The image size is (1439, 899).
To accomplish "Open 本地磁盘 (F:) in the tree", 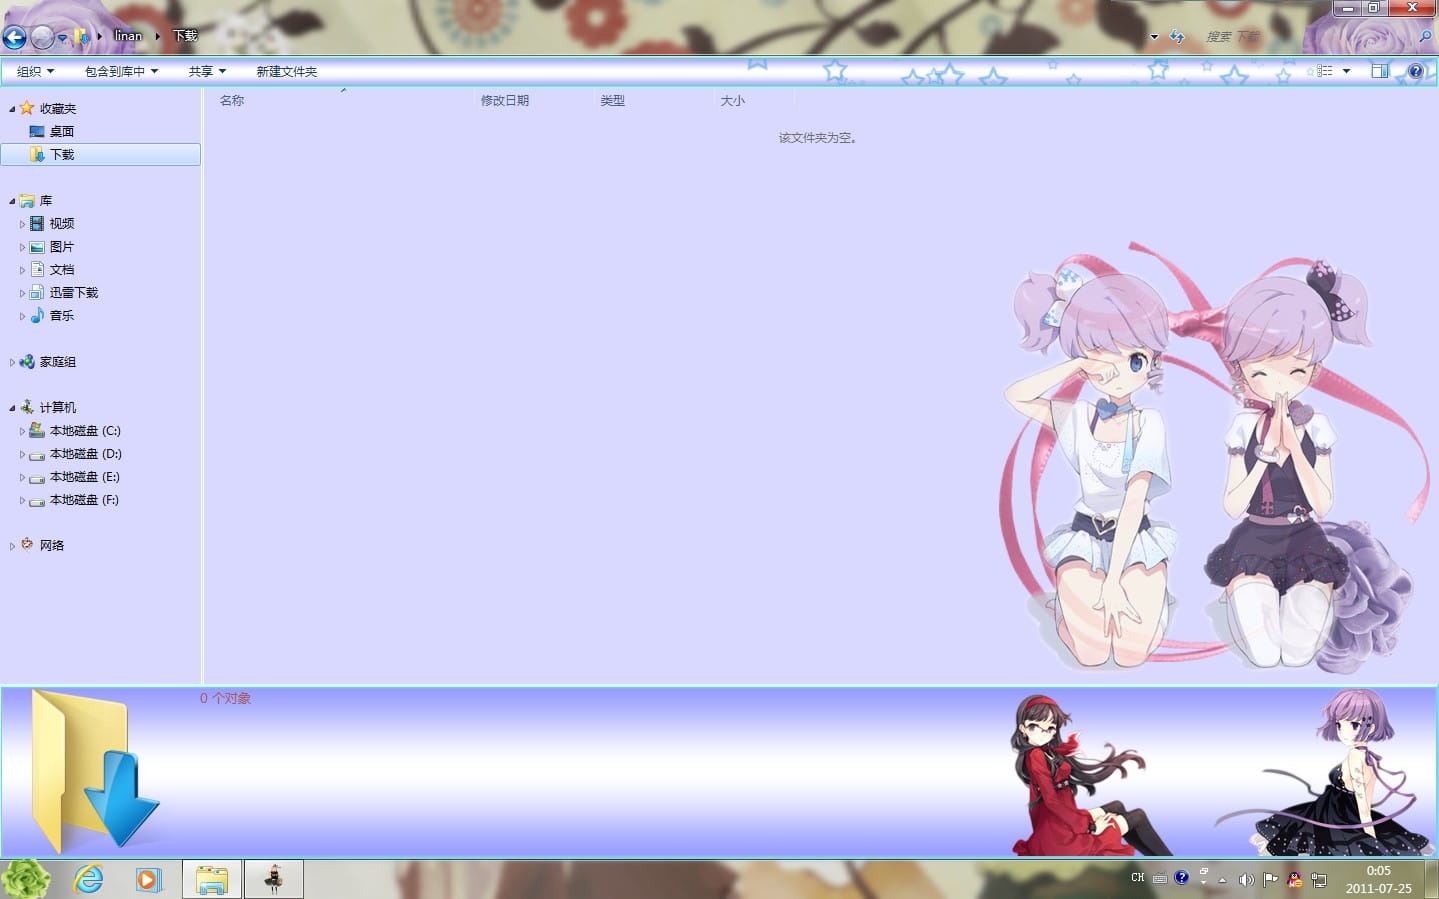I will pyautogui.click(x=84, y=499).
